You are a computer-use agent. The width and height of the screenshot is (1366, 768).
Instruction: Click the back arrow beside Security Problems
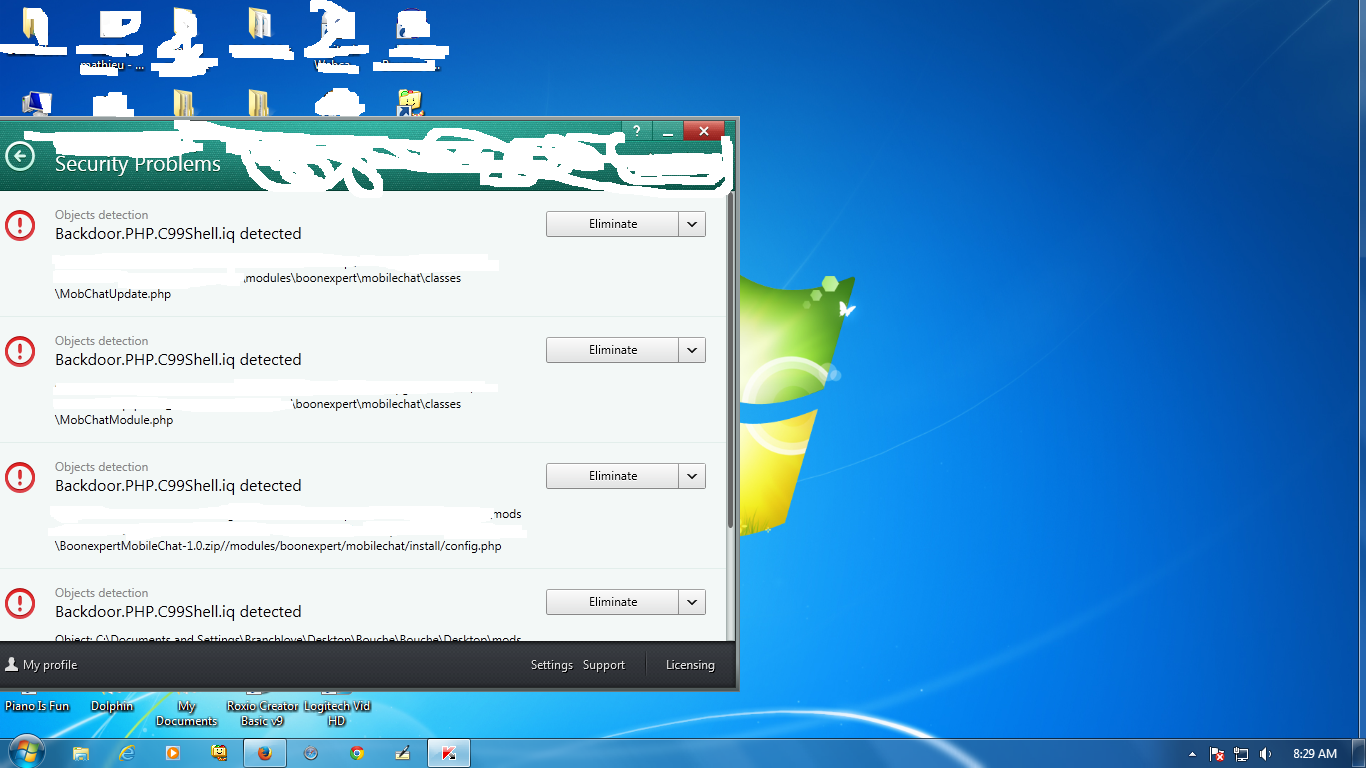point(20,156)
